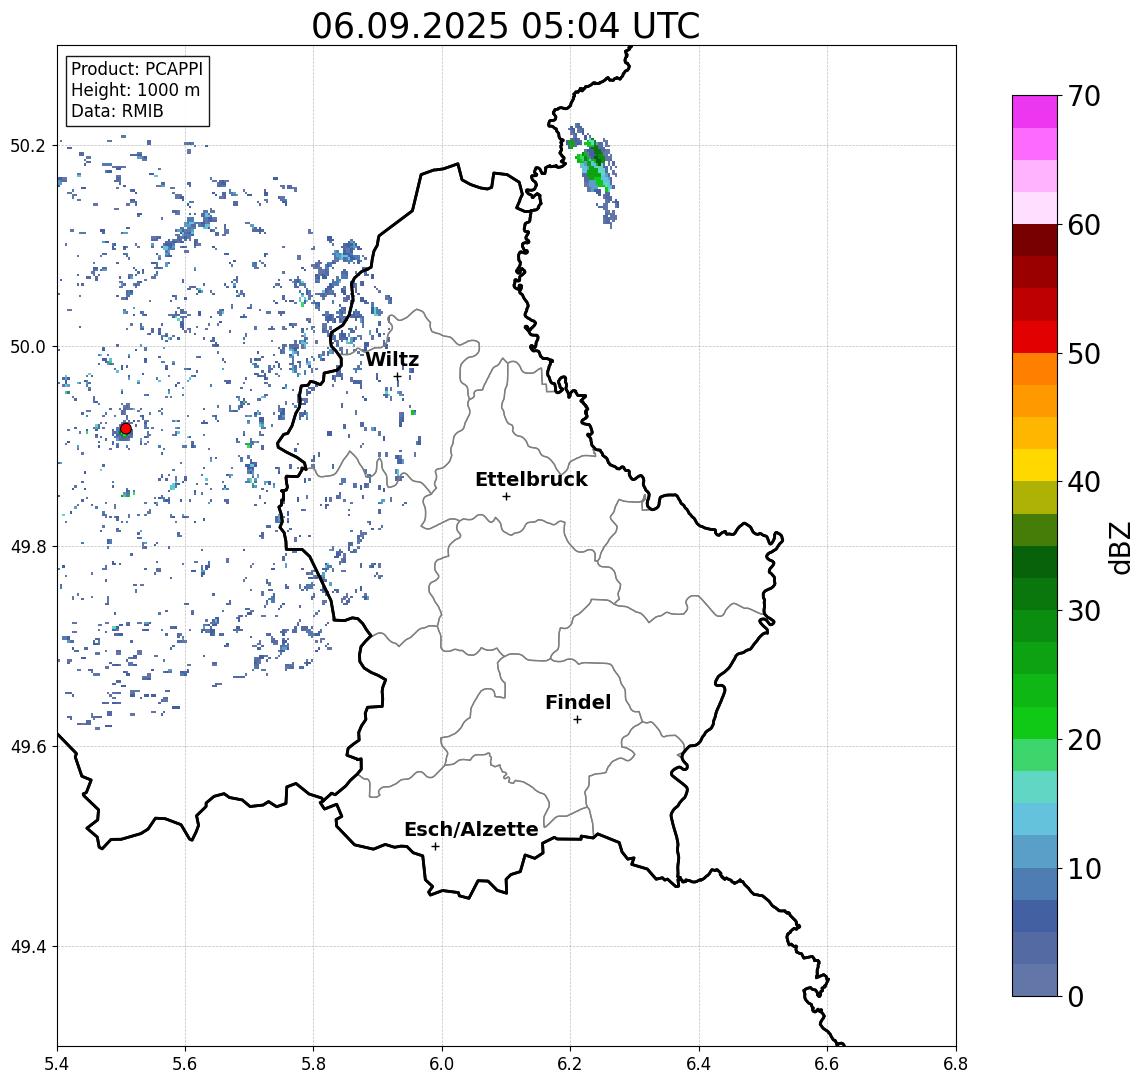
Task: Click the colorbar tick label 60
Action: pos(1084,225)
